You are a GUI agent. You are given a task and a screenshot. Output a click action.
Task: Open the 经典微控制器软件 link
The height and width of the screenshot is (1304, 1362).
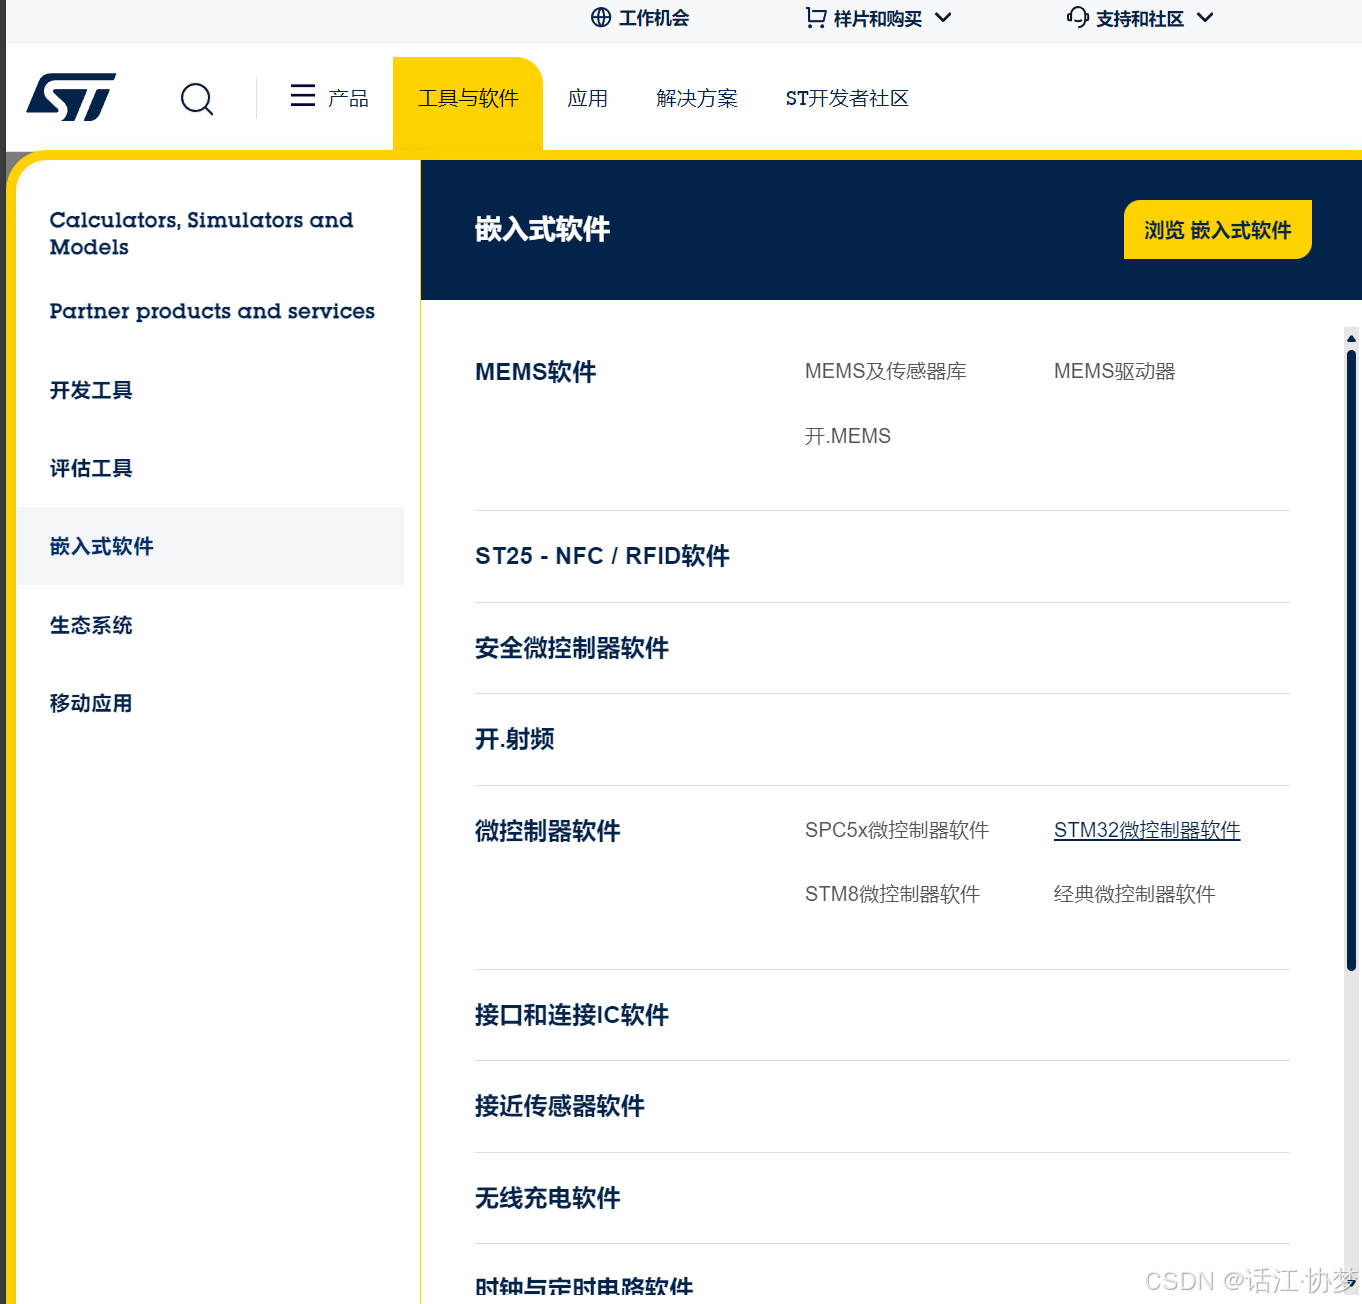coord(1135,894)
